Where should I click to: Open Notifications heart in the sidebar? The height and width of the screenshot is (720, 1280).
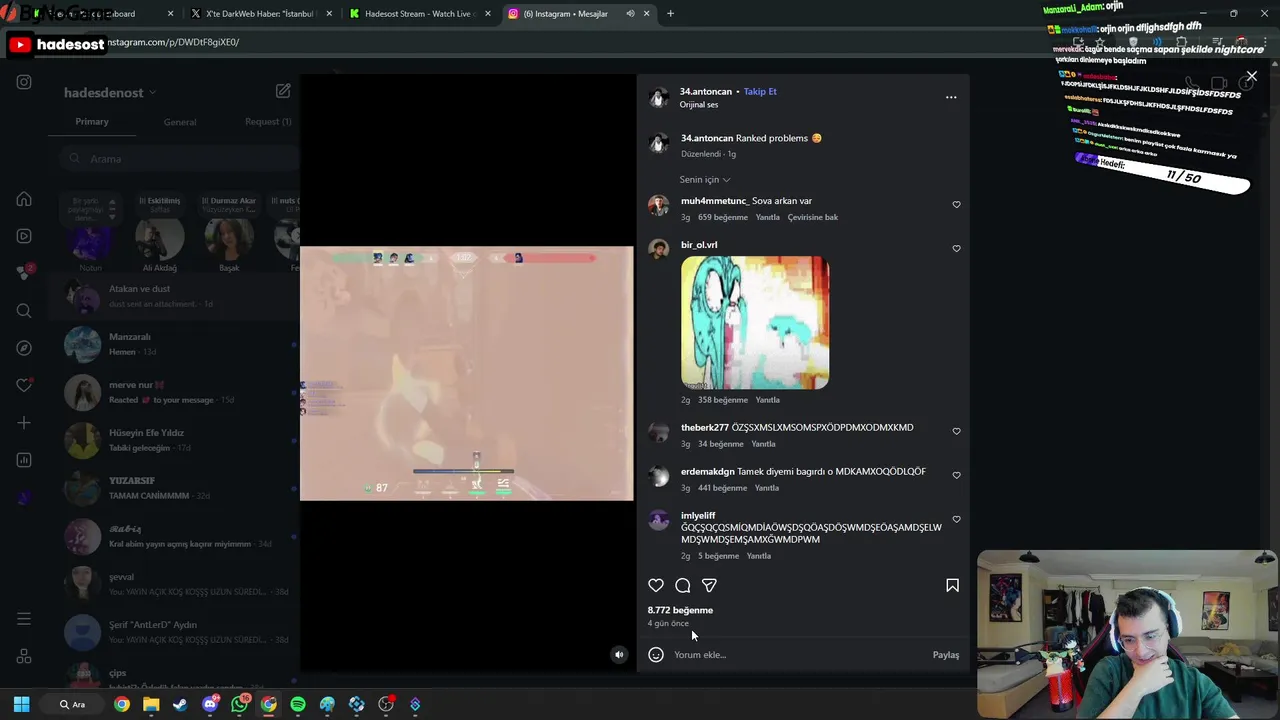pos(24,385)
